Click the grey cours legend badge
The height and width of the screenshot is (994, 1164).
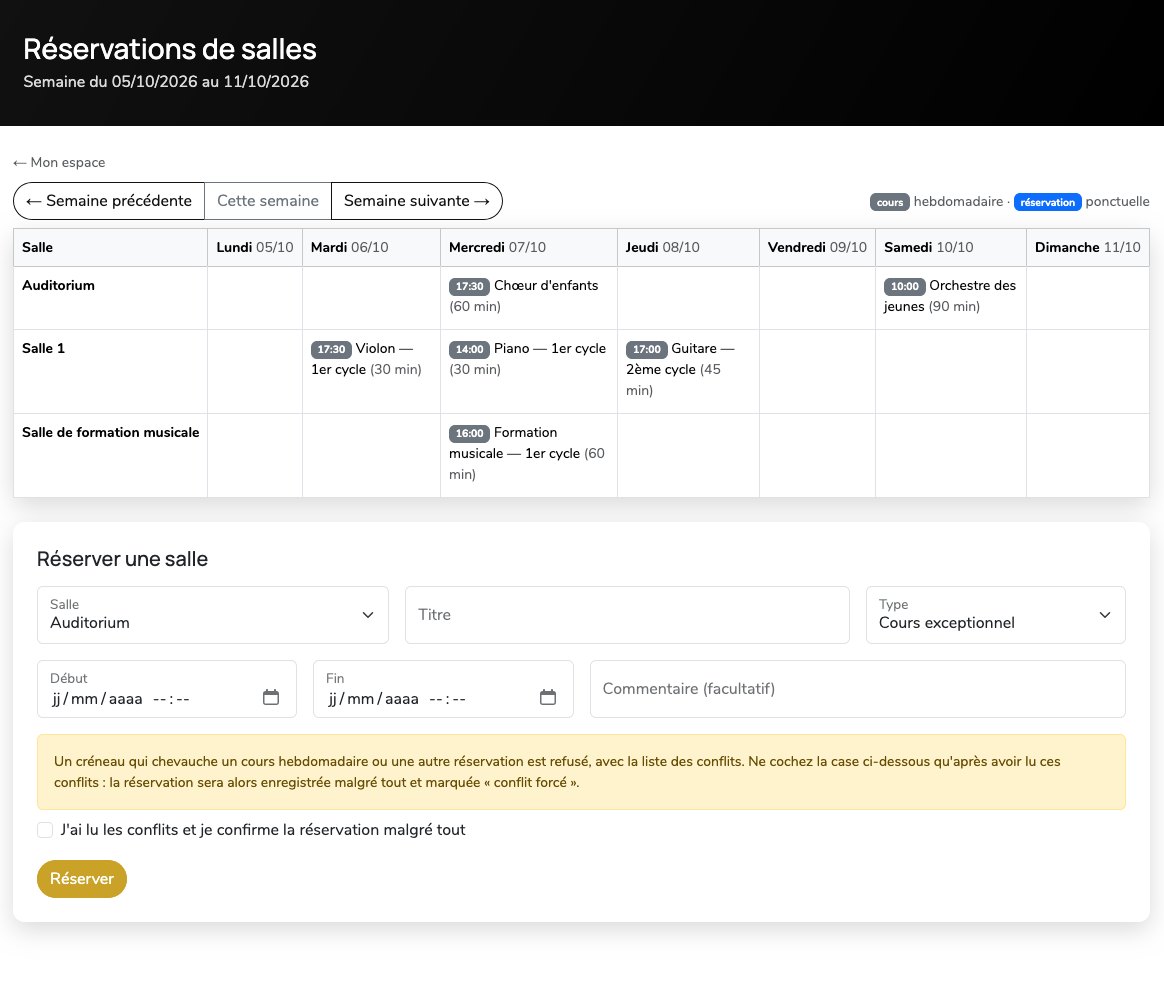click(889, 202)
